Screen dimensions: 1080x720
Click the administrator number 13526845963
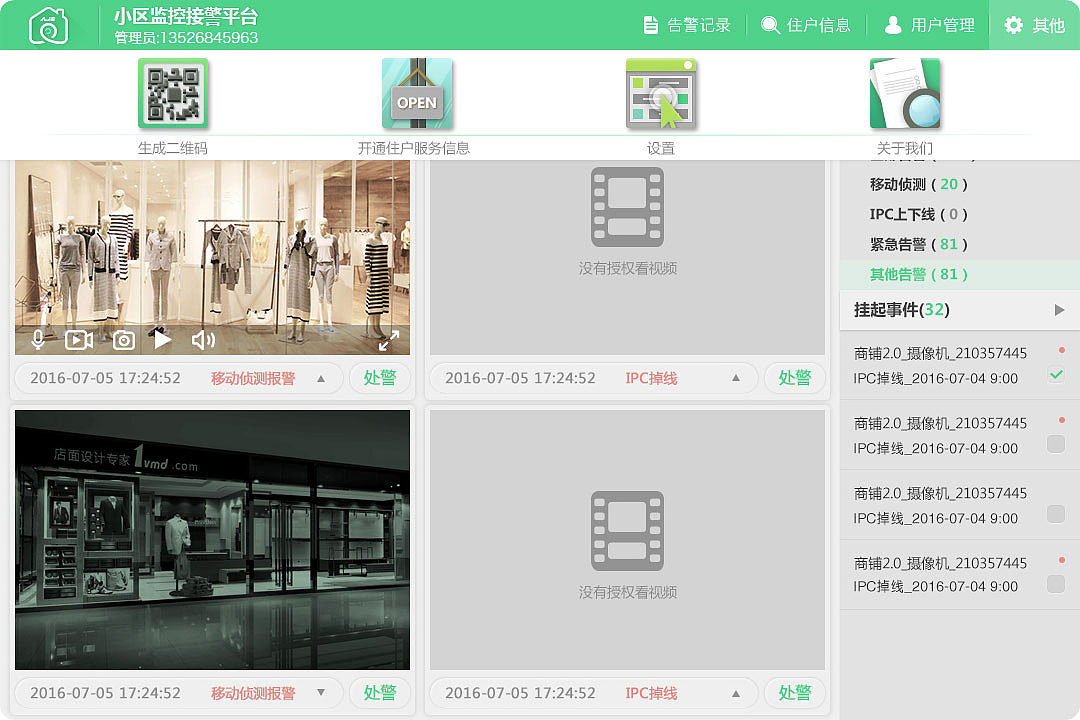tap(208, 38)
